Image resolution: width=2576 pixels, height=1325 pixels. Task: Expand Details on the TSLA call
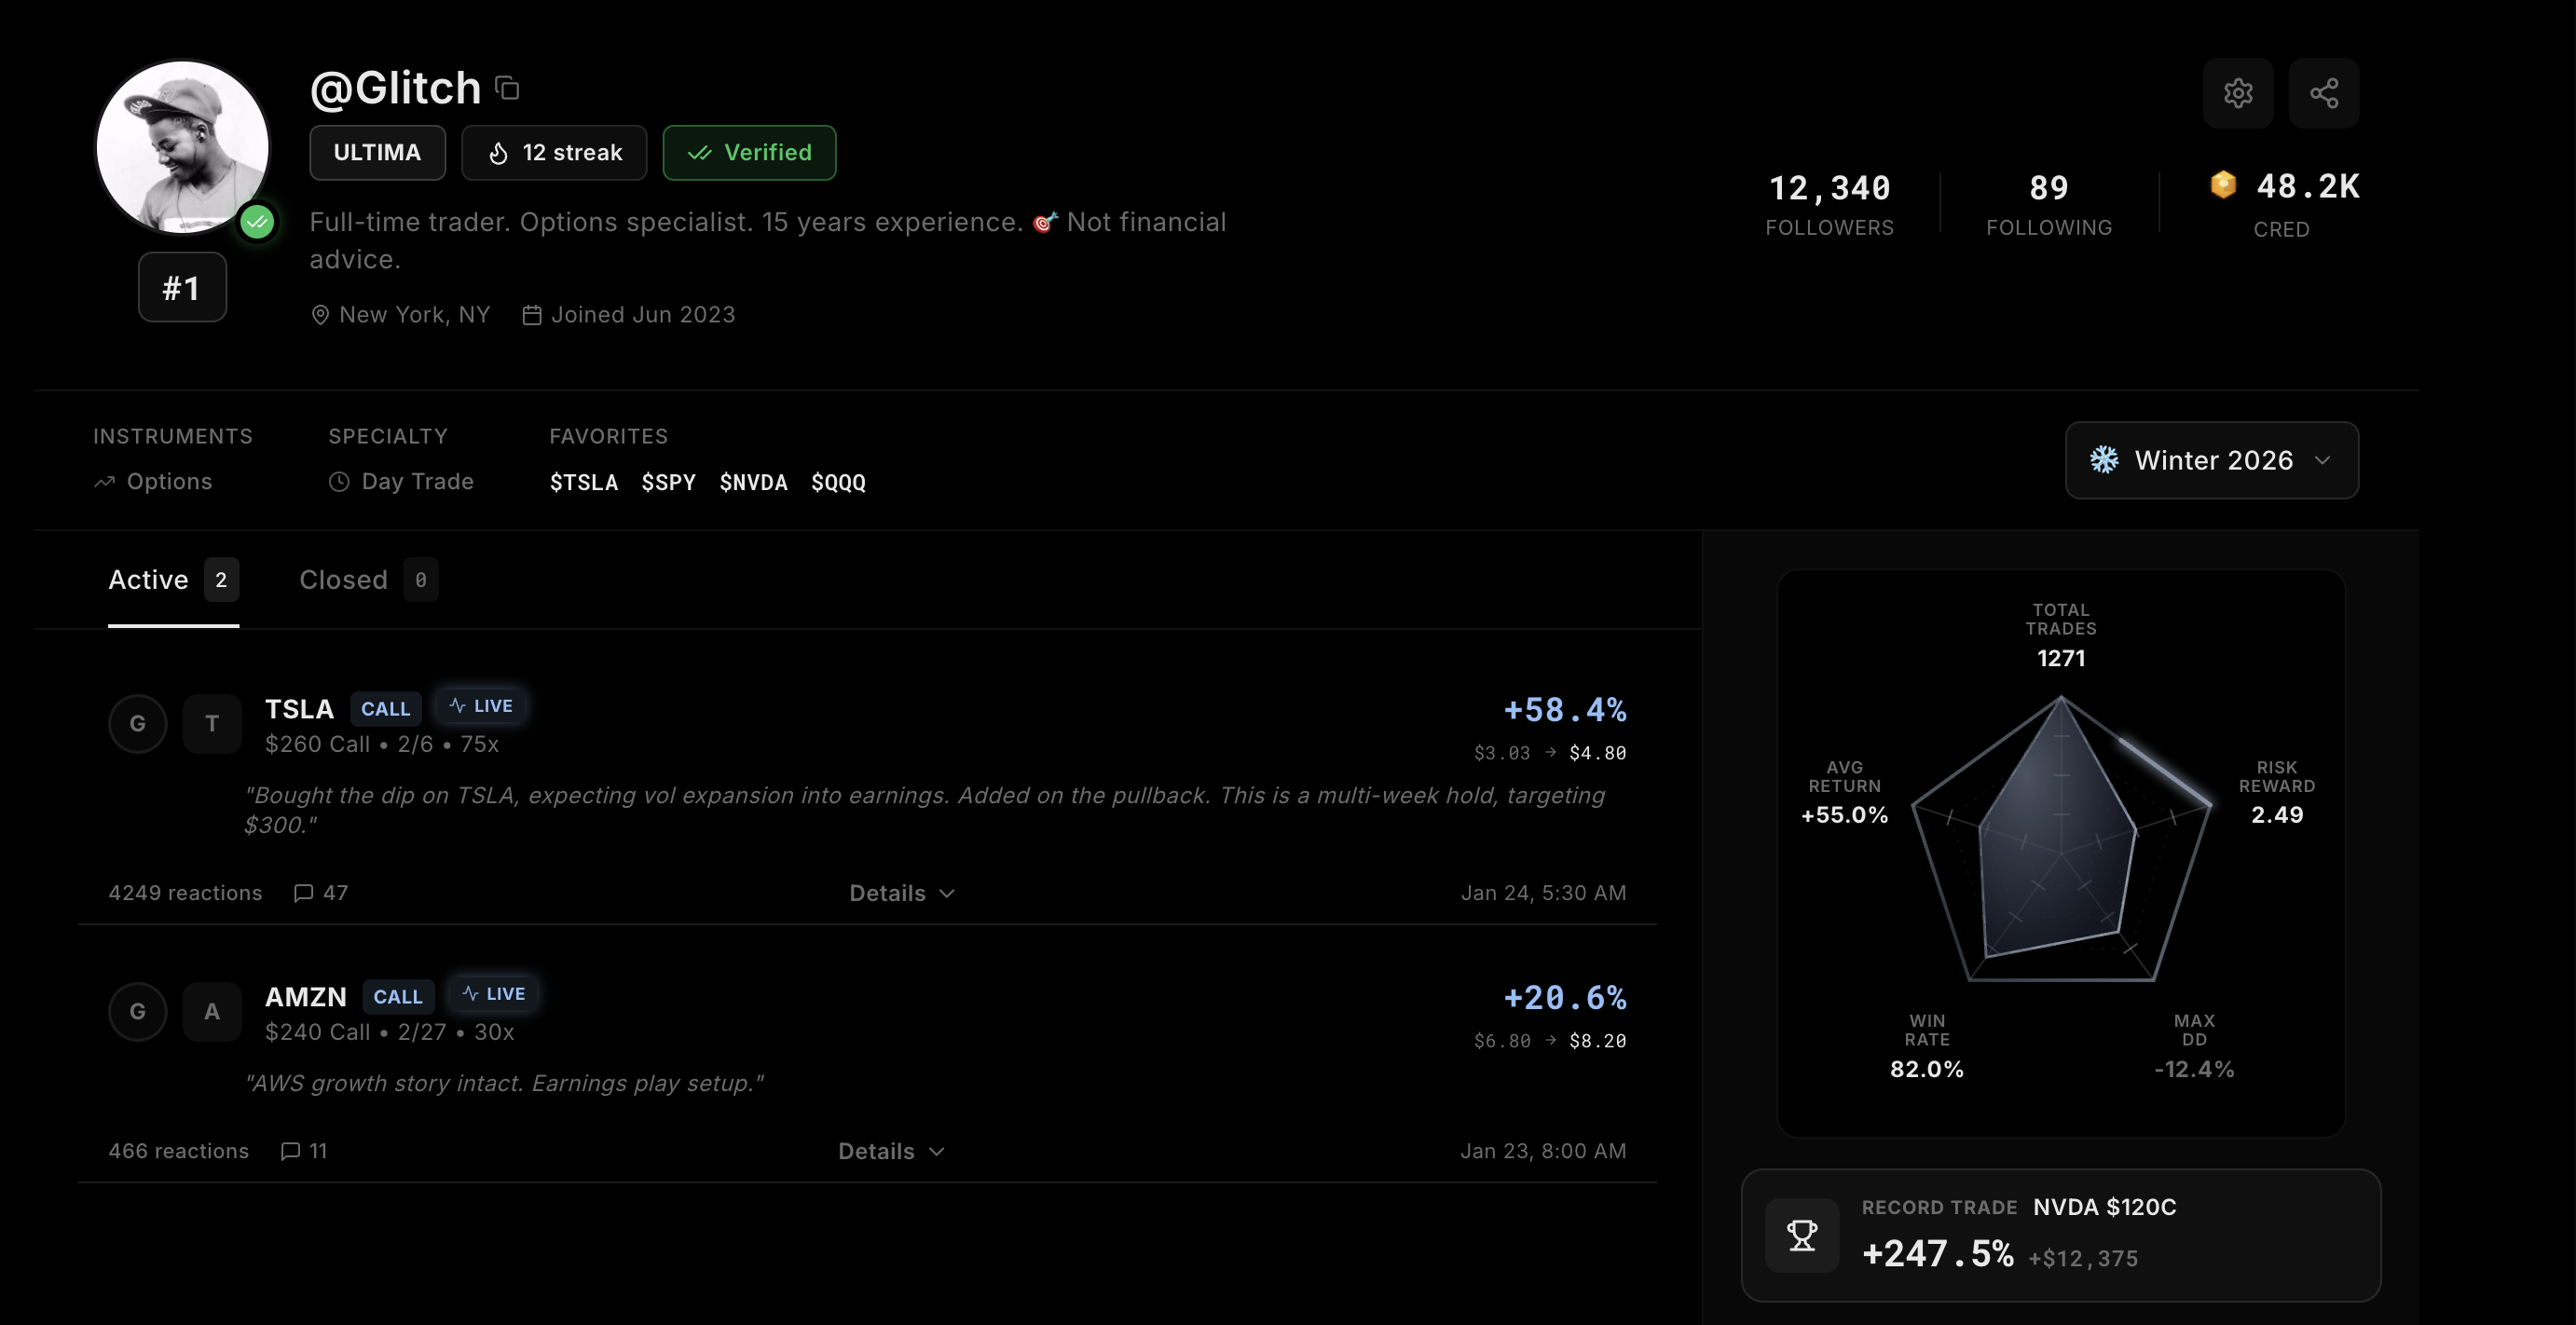[899, 893]
